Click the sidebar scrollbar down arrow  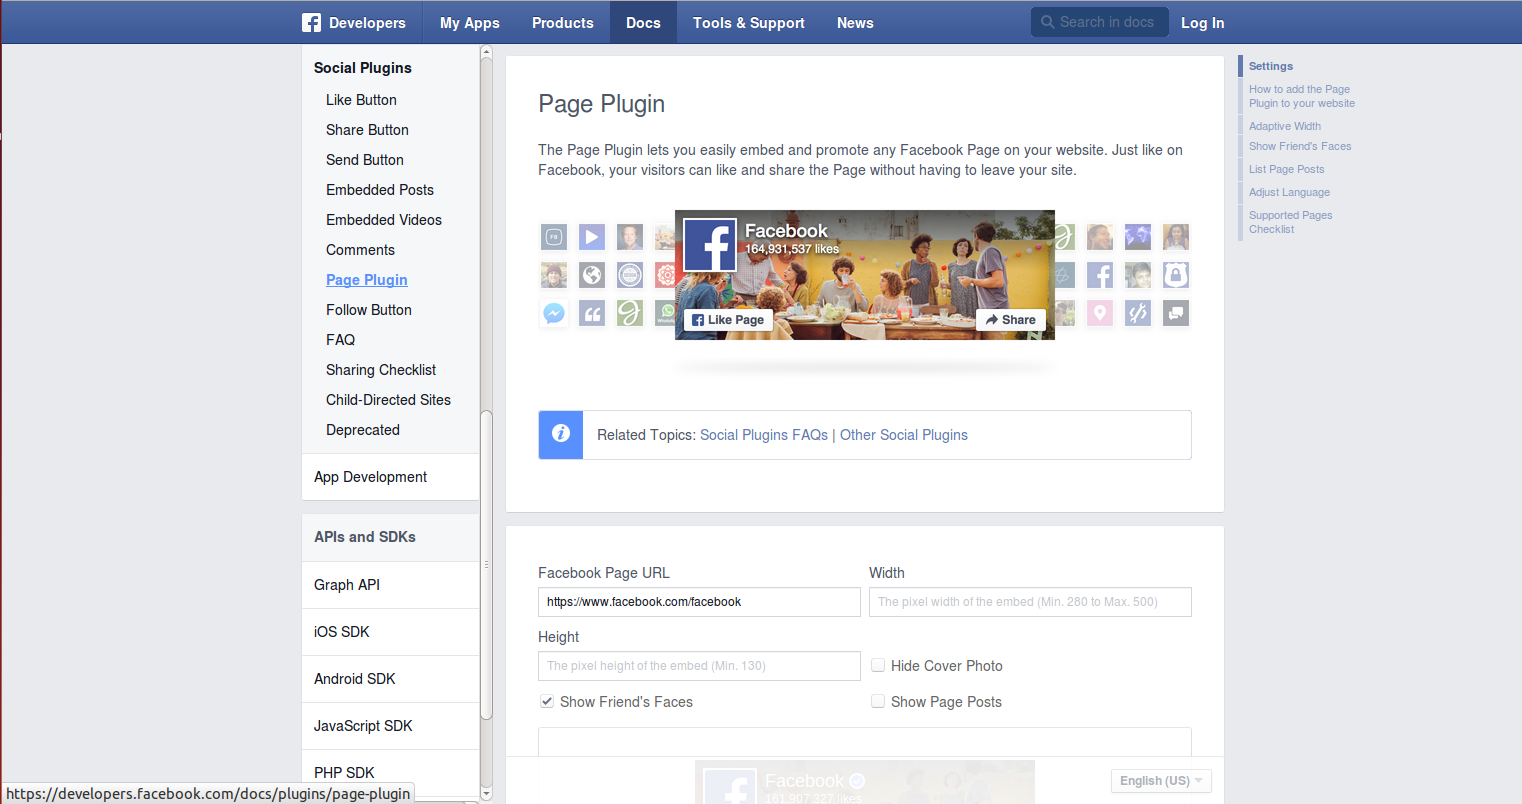point(486,794)
